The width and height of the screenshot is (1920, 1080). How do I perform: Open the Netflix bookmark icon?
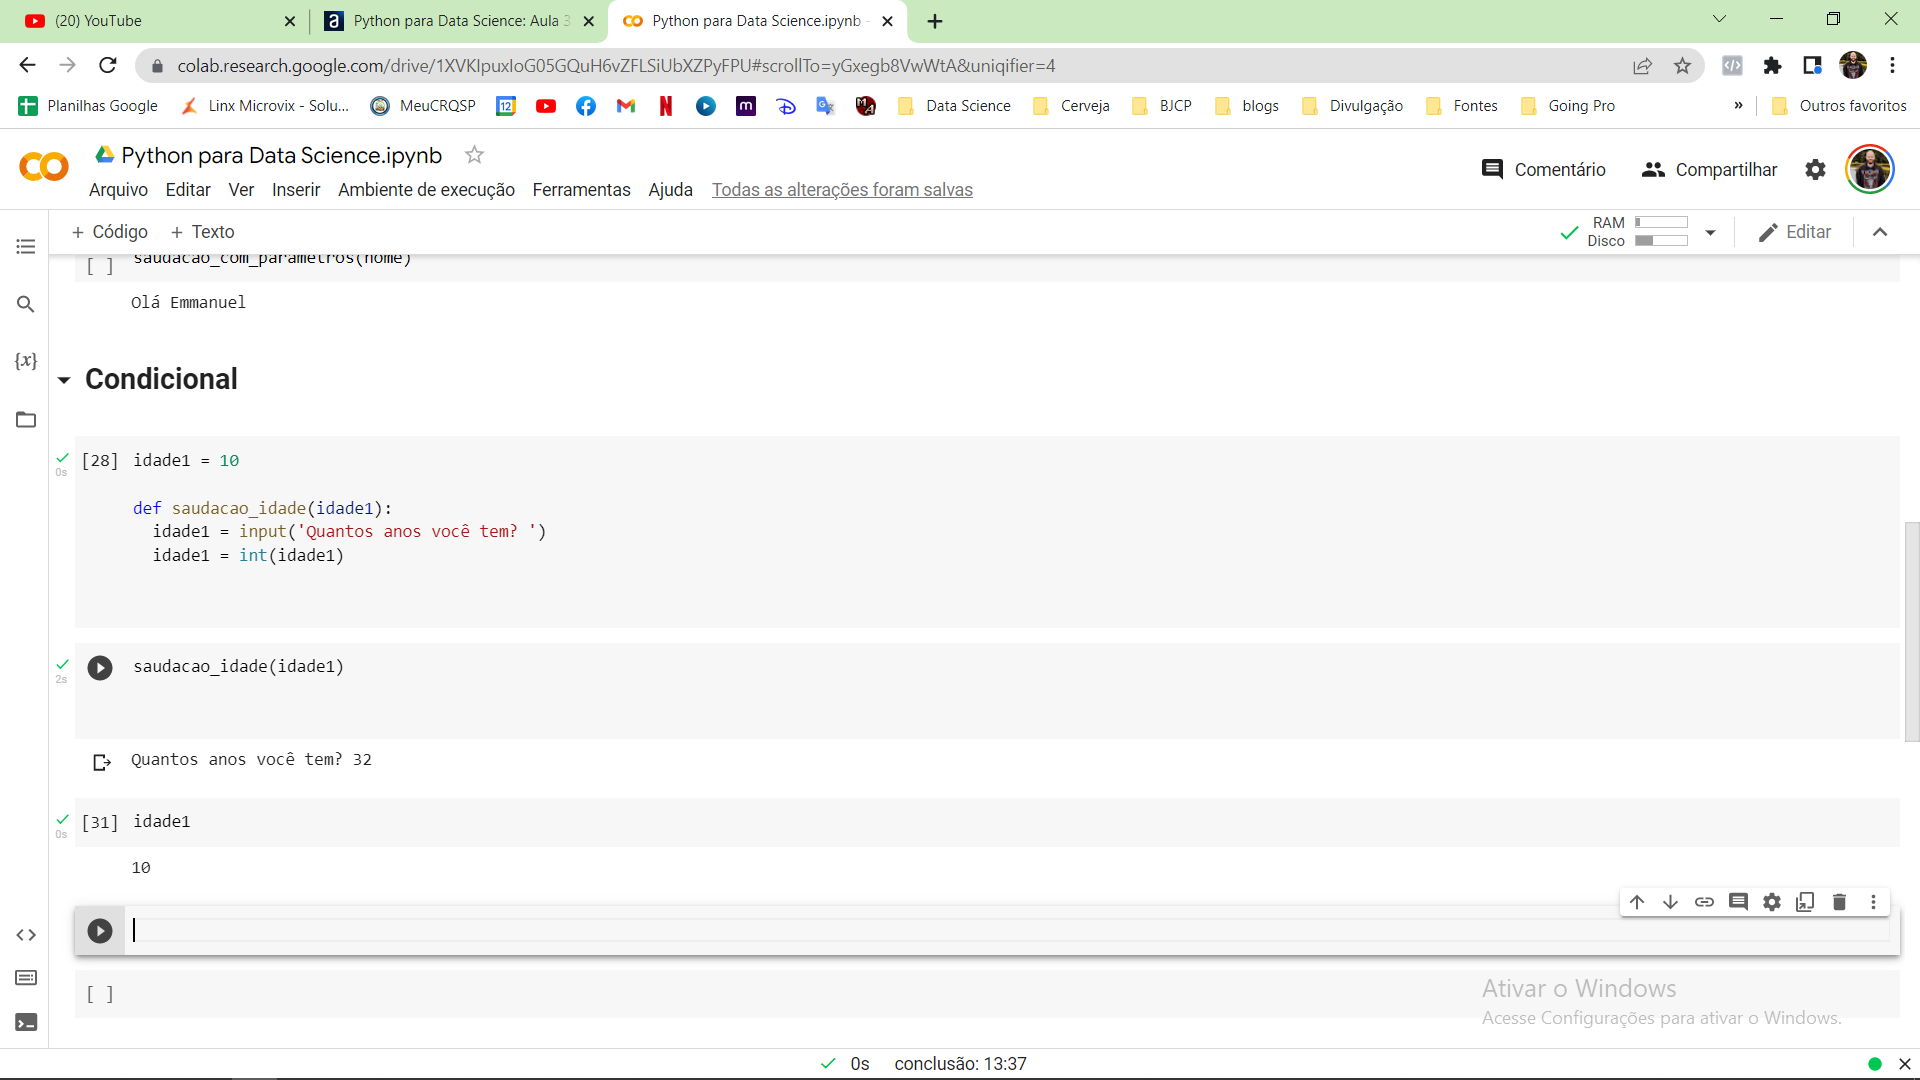[x=666, y=106]
